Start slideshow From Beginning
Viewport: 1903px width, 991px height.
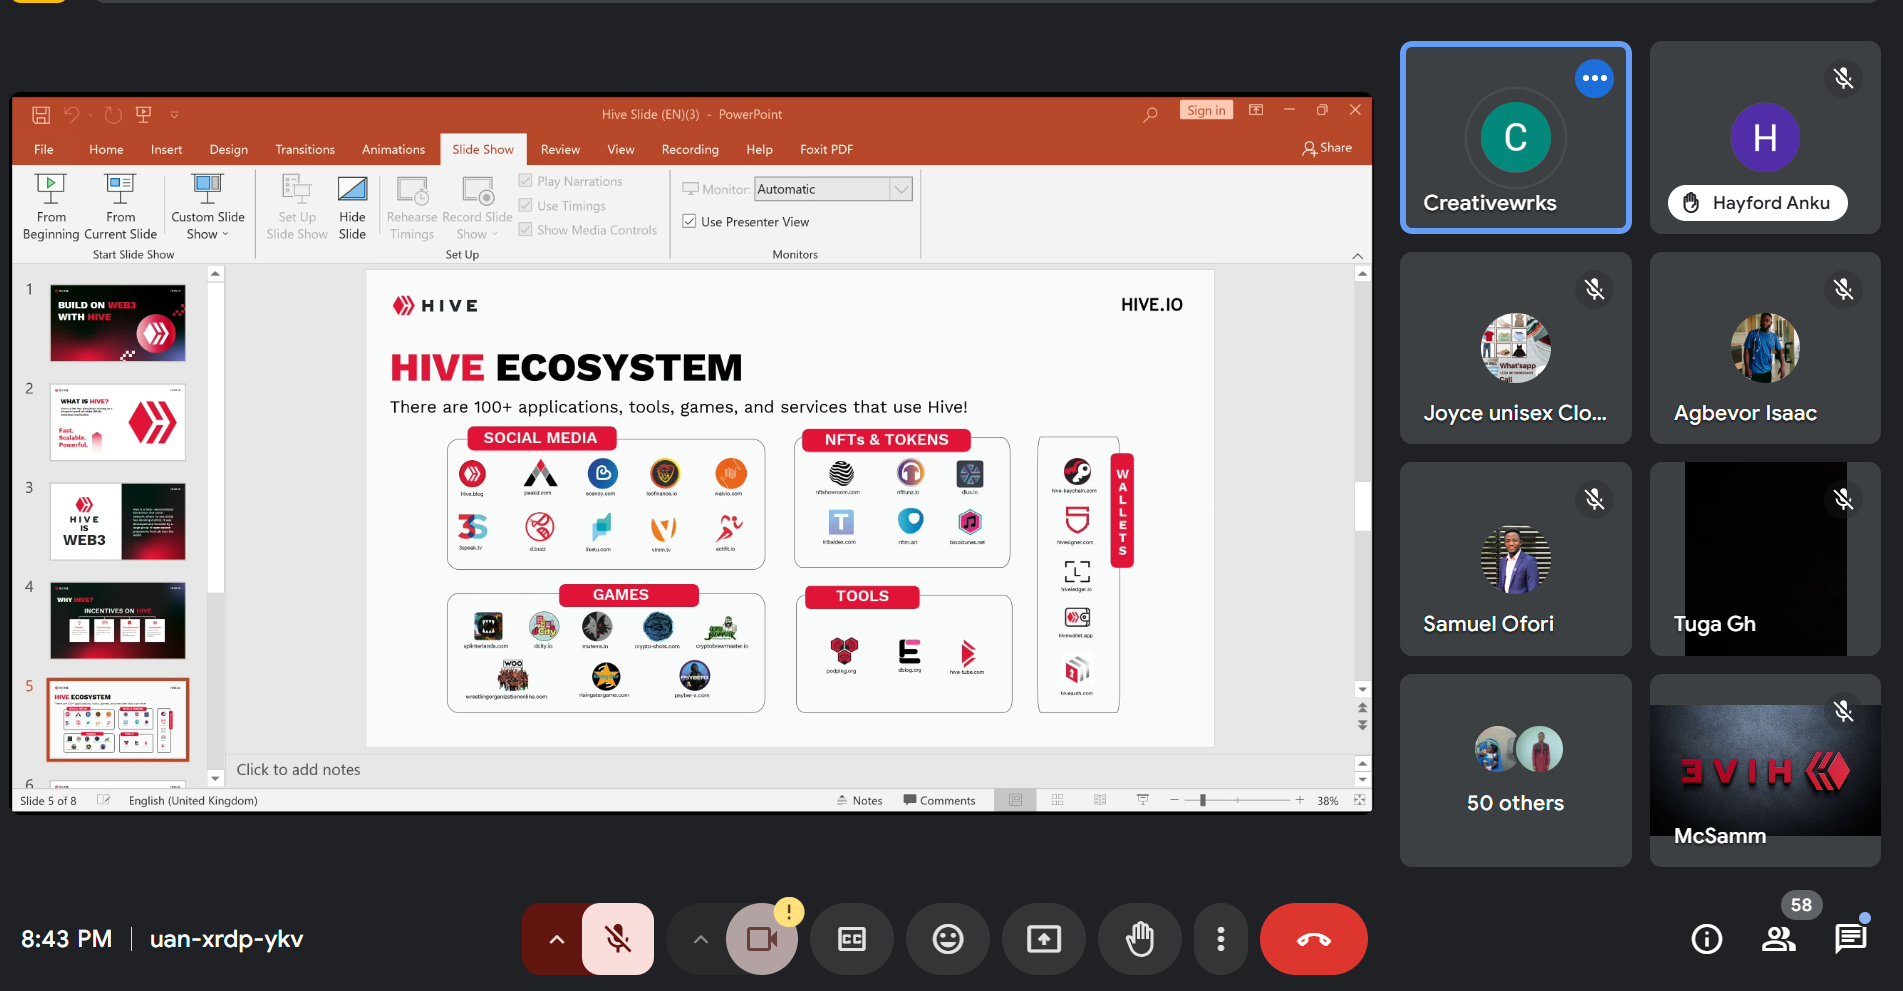tap(51, 206)
